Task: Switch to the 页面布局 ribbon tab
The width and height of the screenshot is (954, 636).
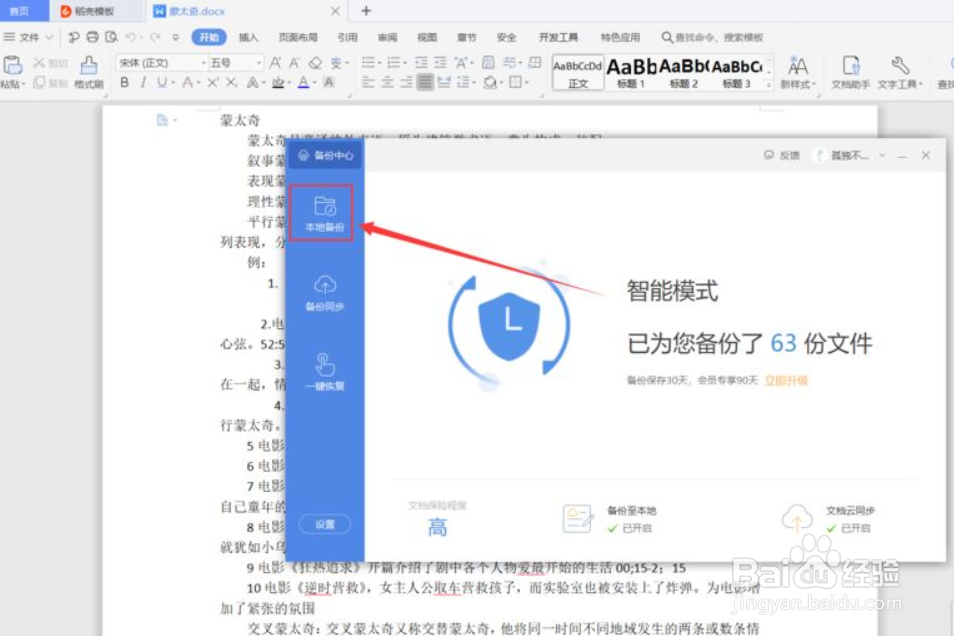Action: pos(298,37)
